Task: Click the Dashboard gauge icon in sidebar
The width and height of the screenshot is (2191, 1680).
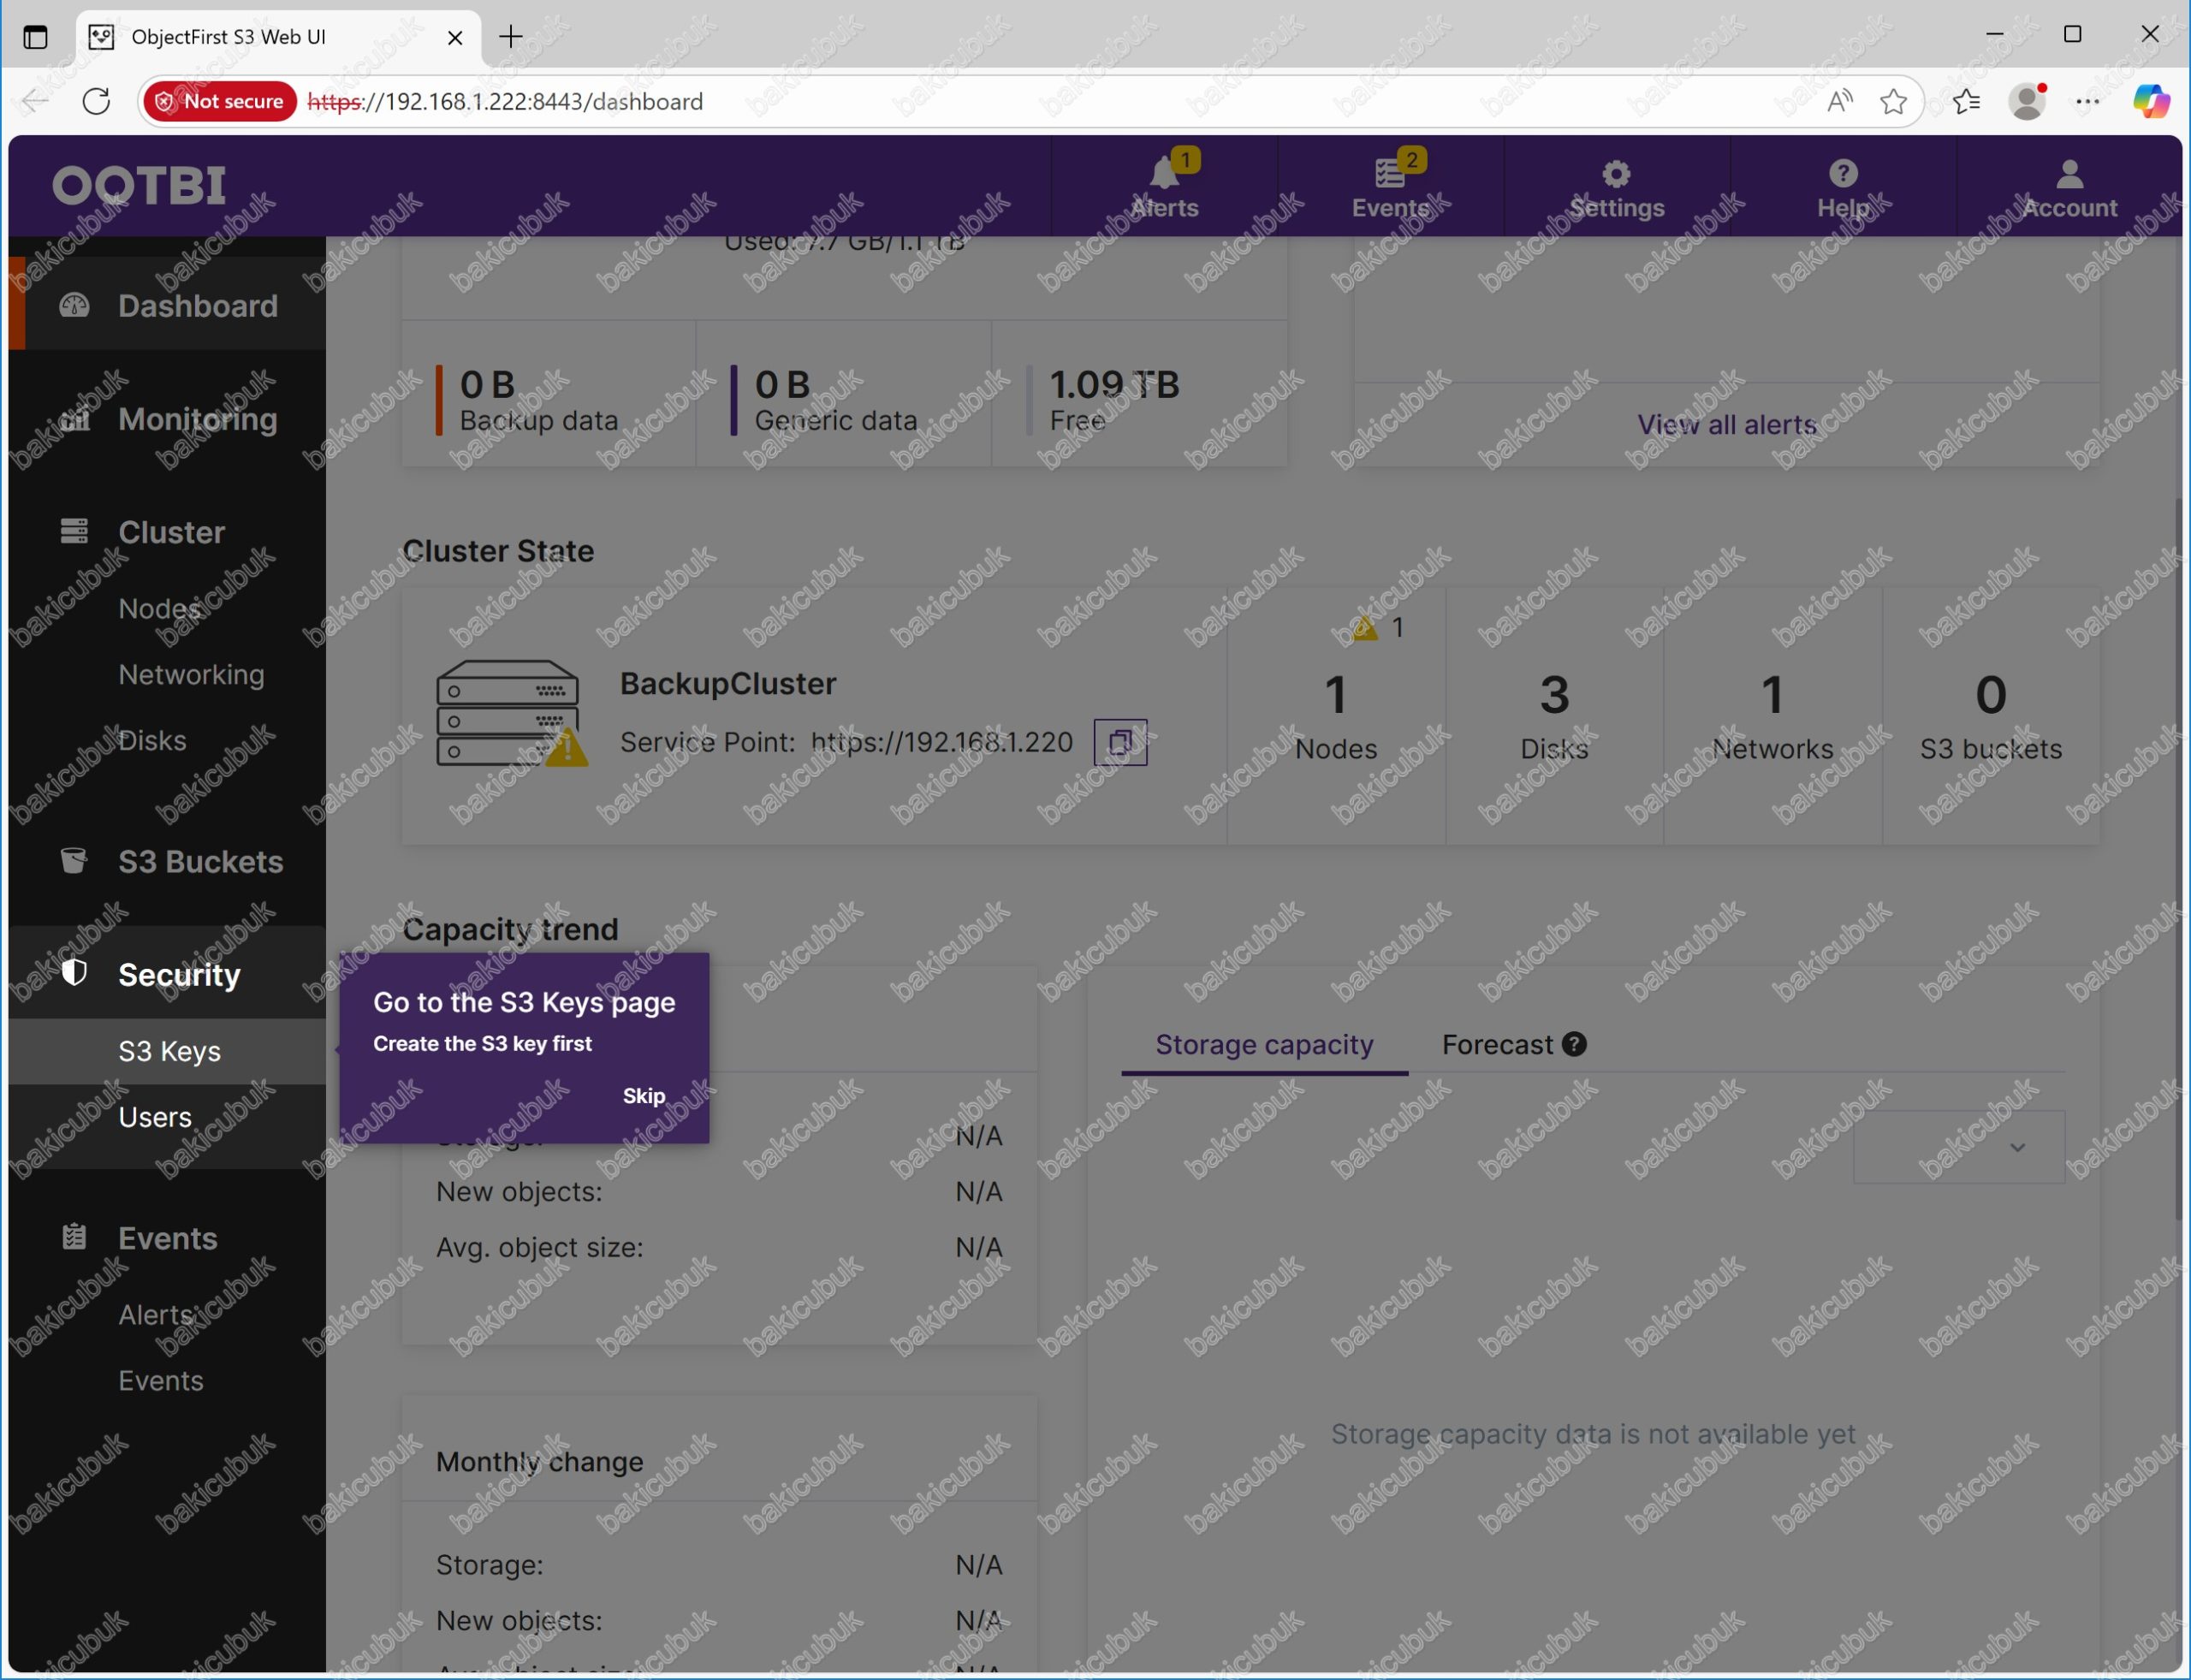Action: (x=74, y=305)
